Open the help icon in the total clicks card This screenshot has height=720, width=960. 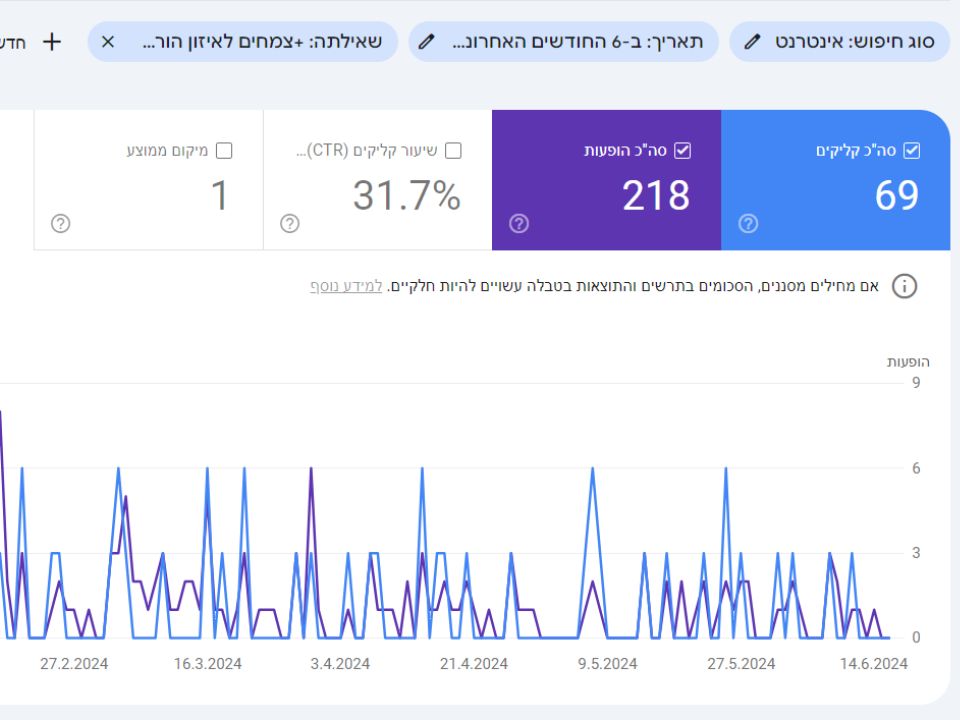pos(747,224)
